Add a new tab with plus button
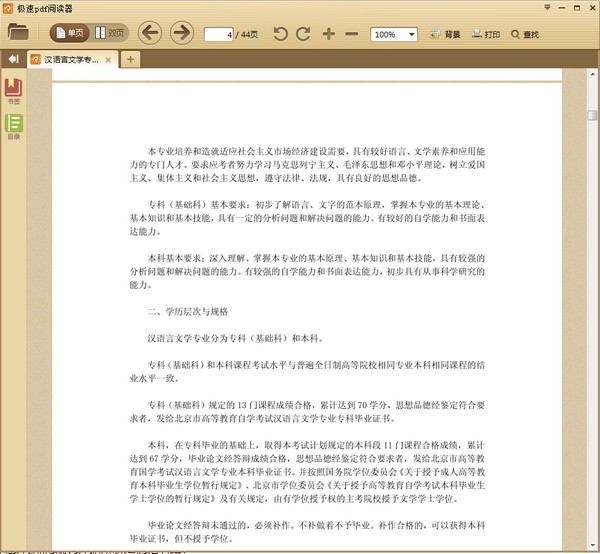Screen dimensions: 600x554 (130, 59)
